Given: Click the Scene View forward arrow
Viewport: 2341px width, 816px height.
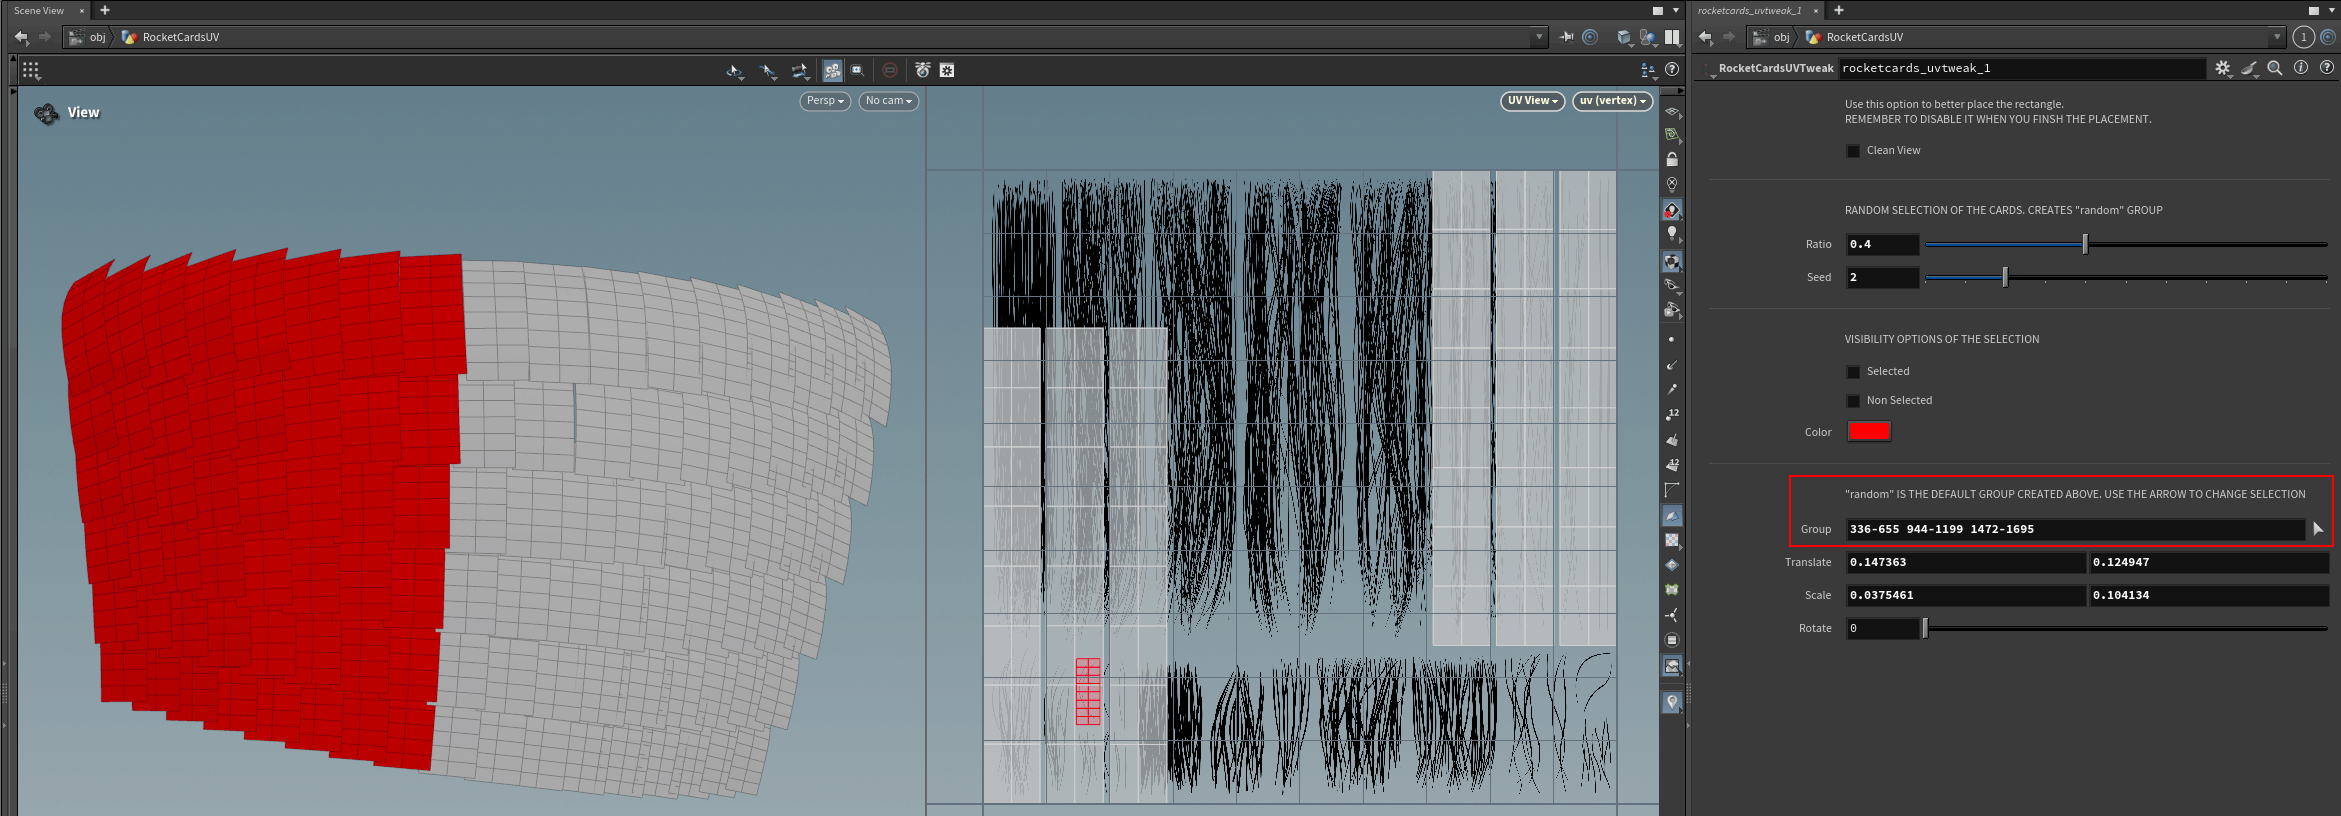Looking at the screenshot, I should tap(45, 37).
